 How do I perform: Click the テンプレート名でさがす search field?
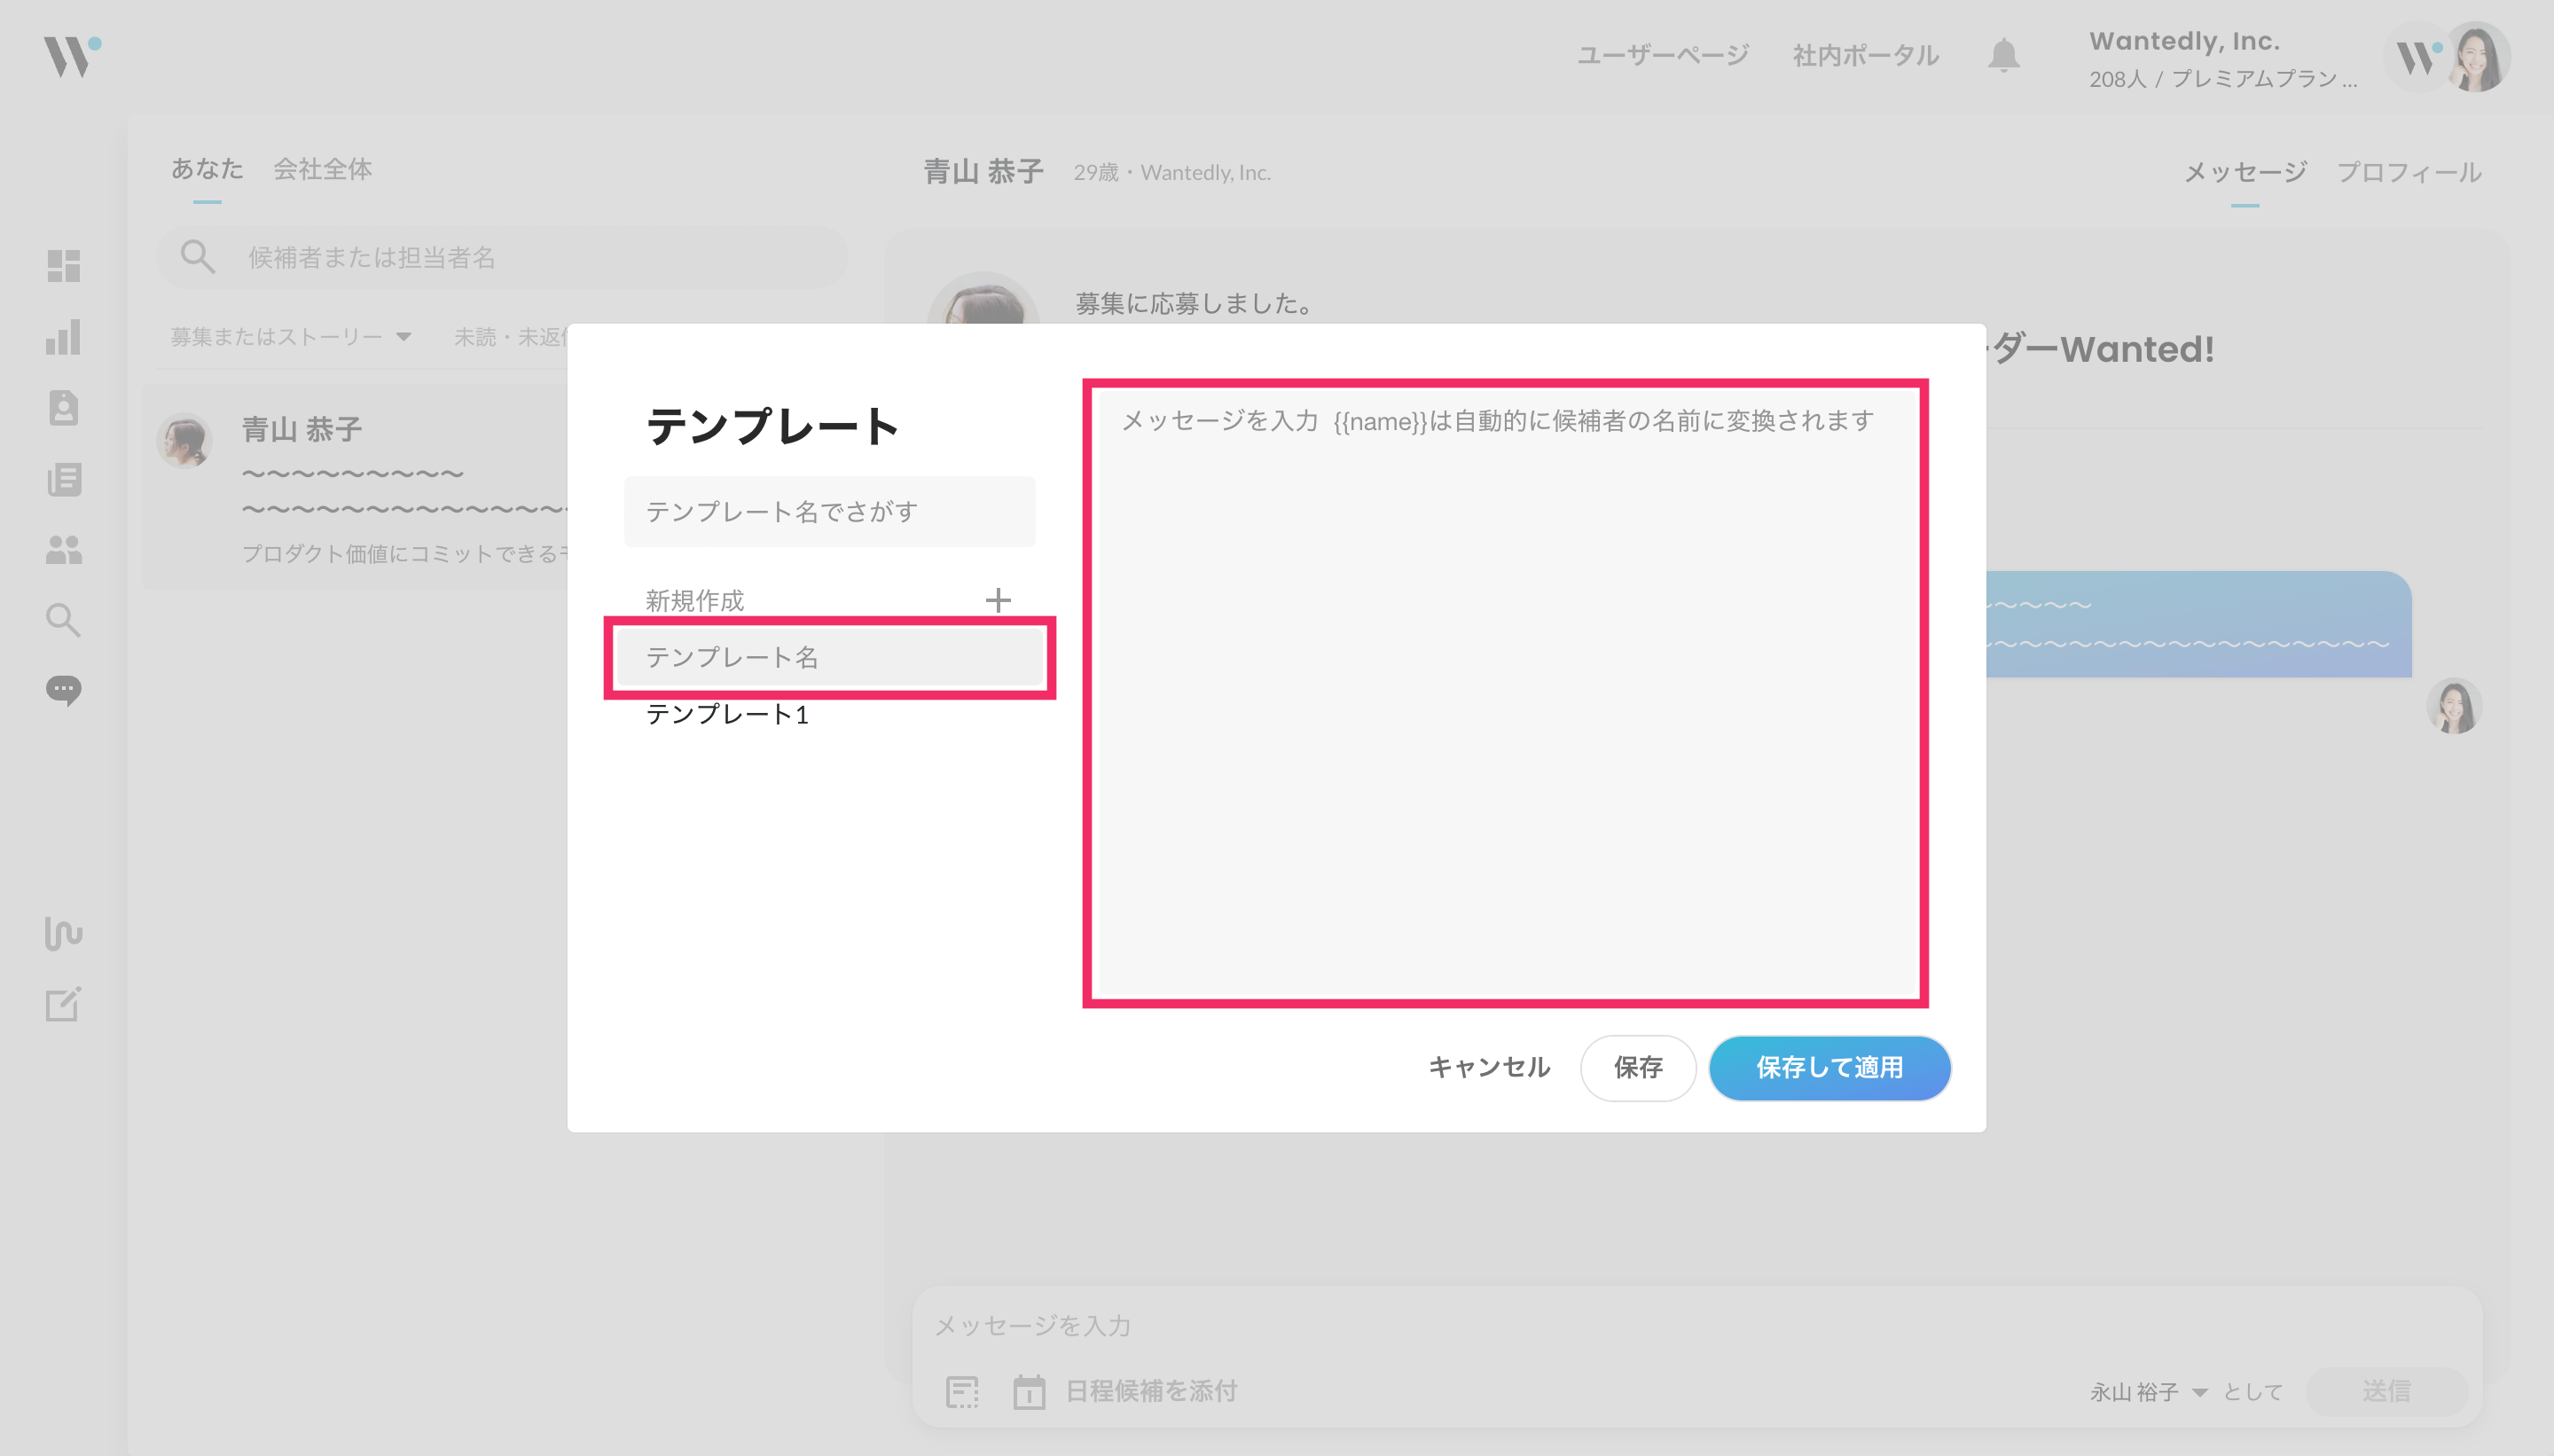coord(829,512)
